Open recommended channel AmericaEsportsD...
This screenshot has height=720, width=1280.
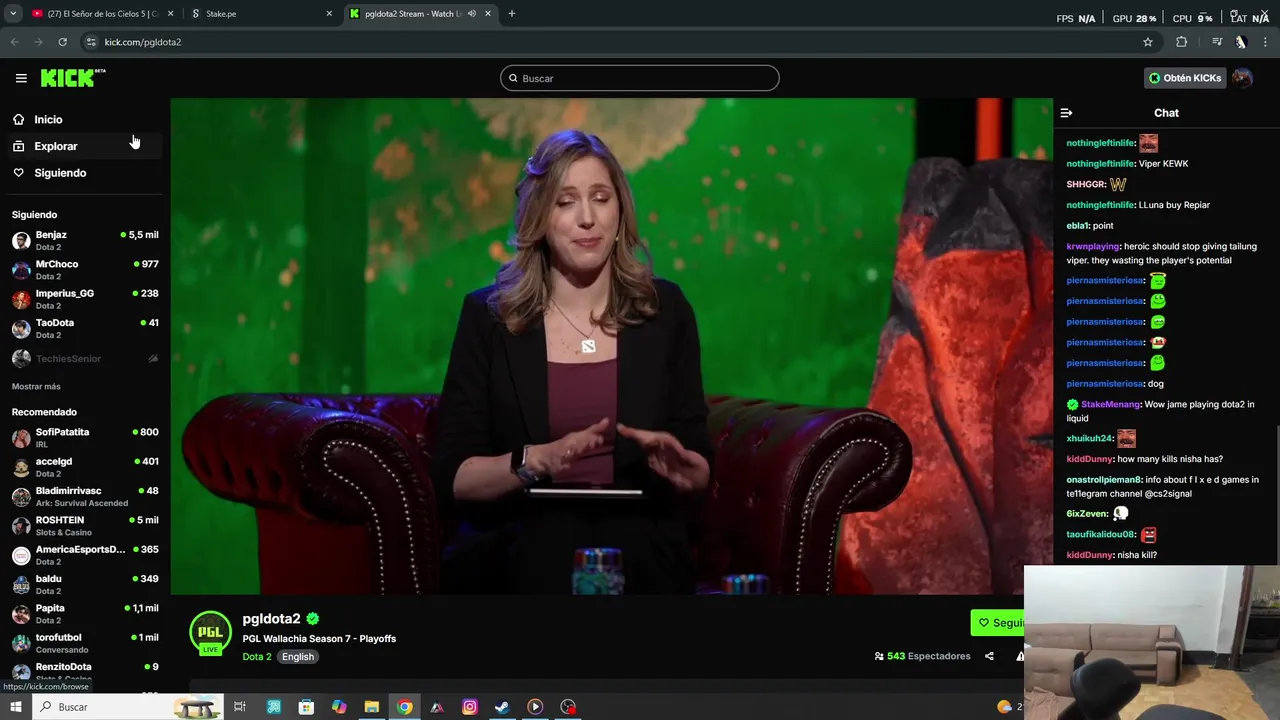[x=85, y=555]
